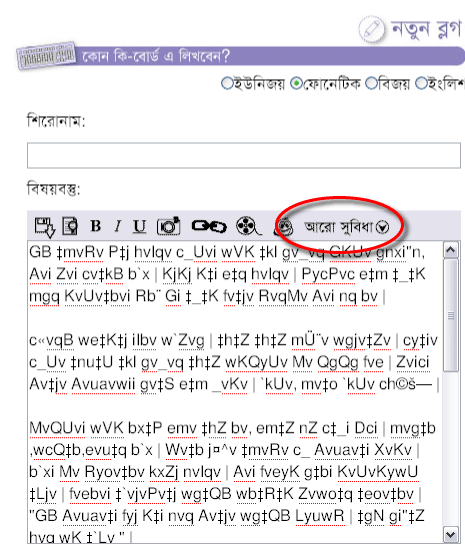Image resolution: width=465 pixels, height=553 pixels.
Task: Toggle underline formatting
Action: (x=140, y=227)
